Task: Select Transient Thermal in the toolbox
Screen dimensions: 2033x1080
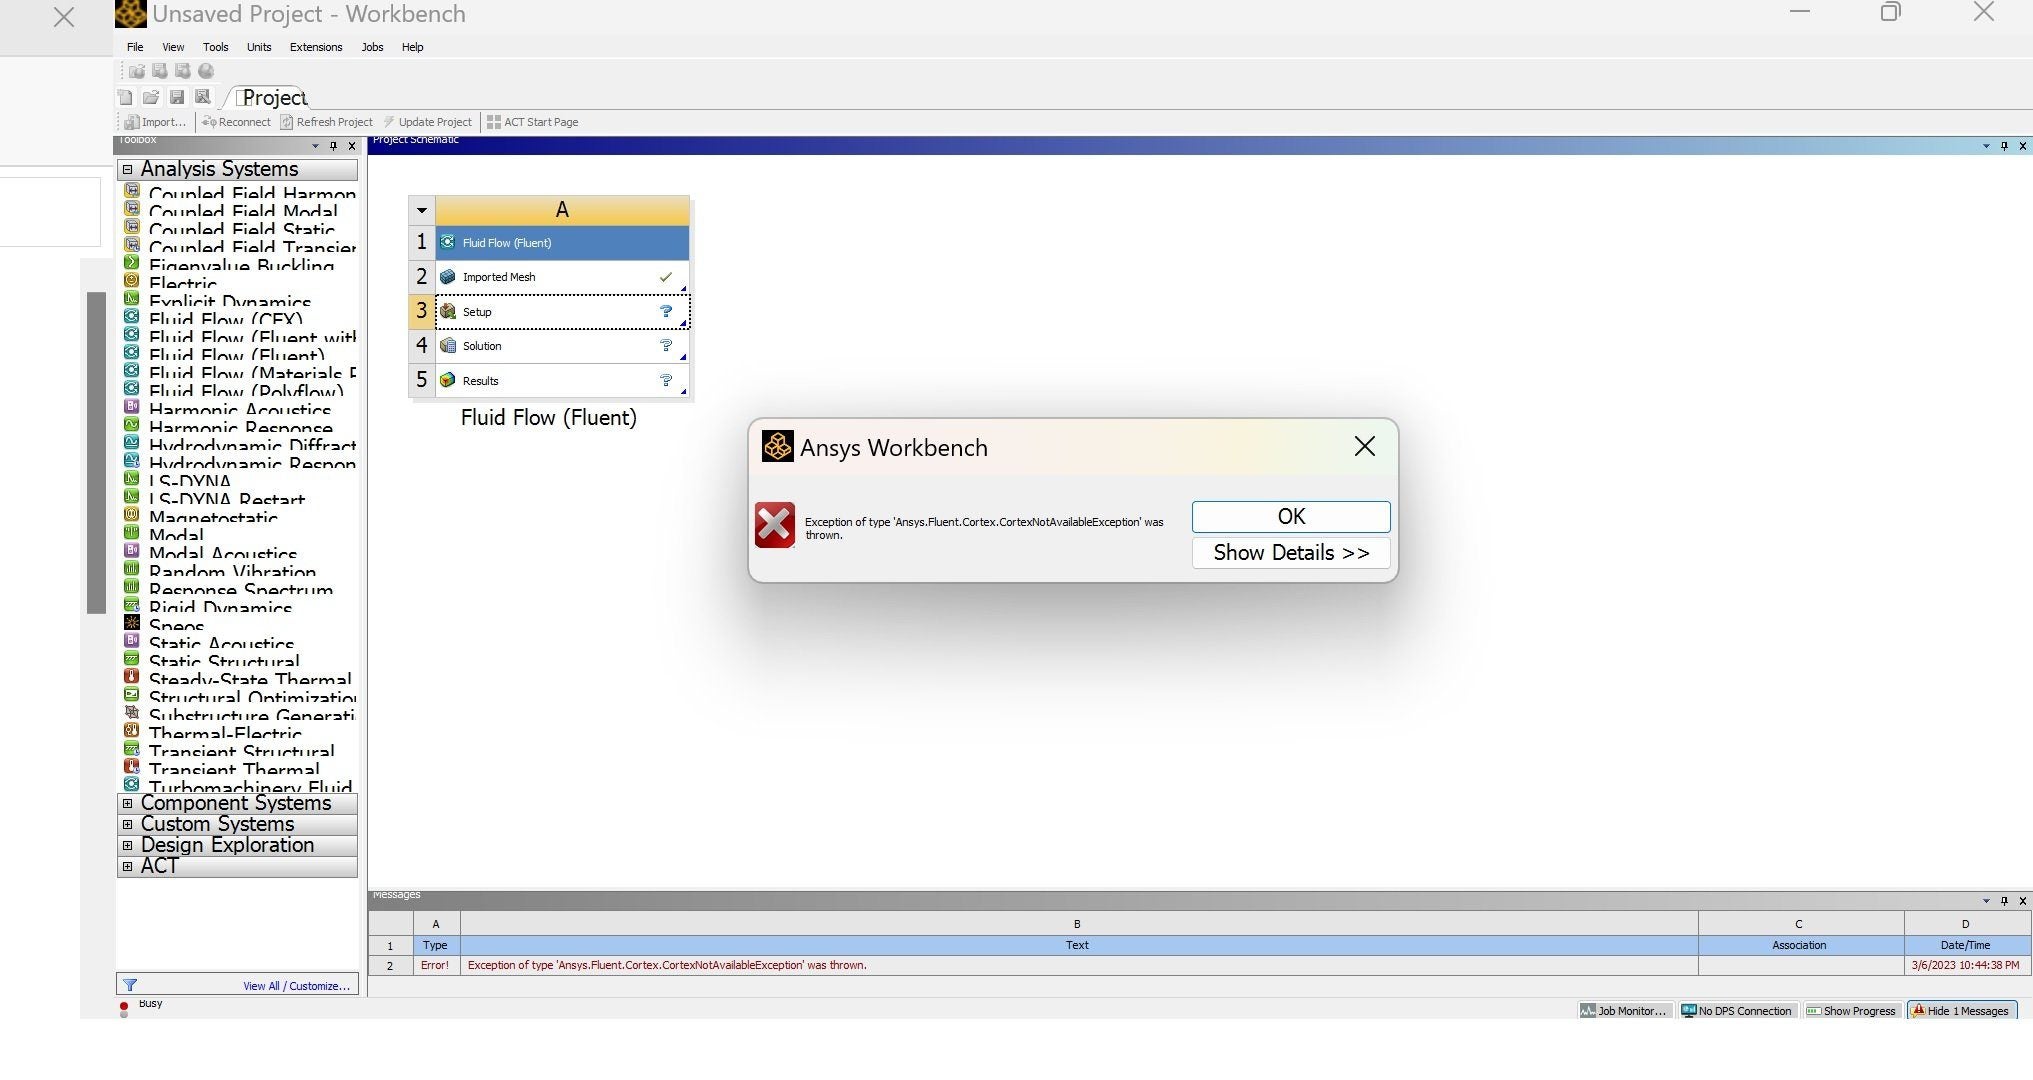Action: [x=234, y=769]
